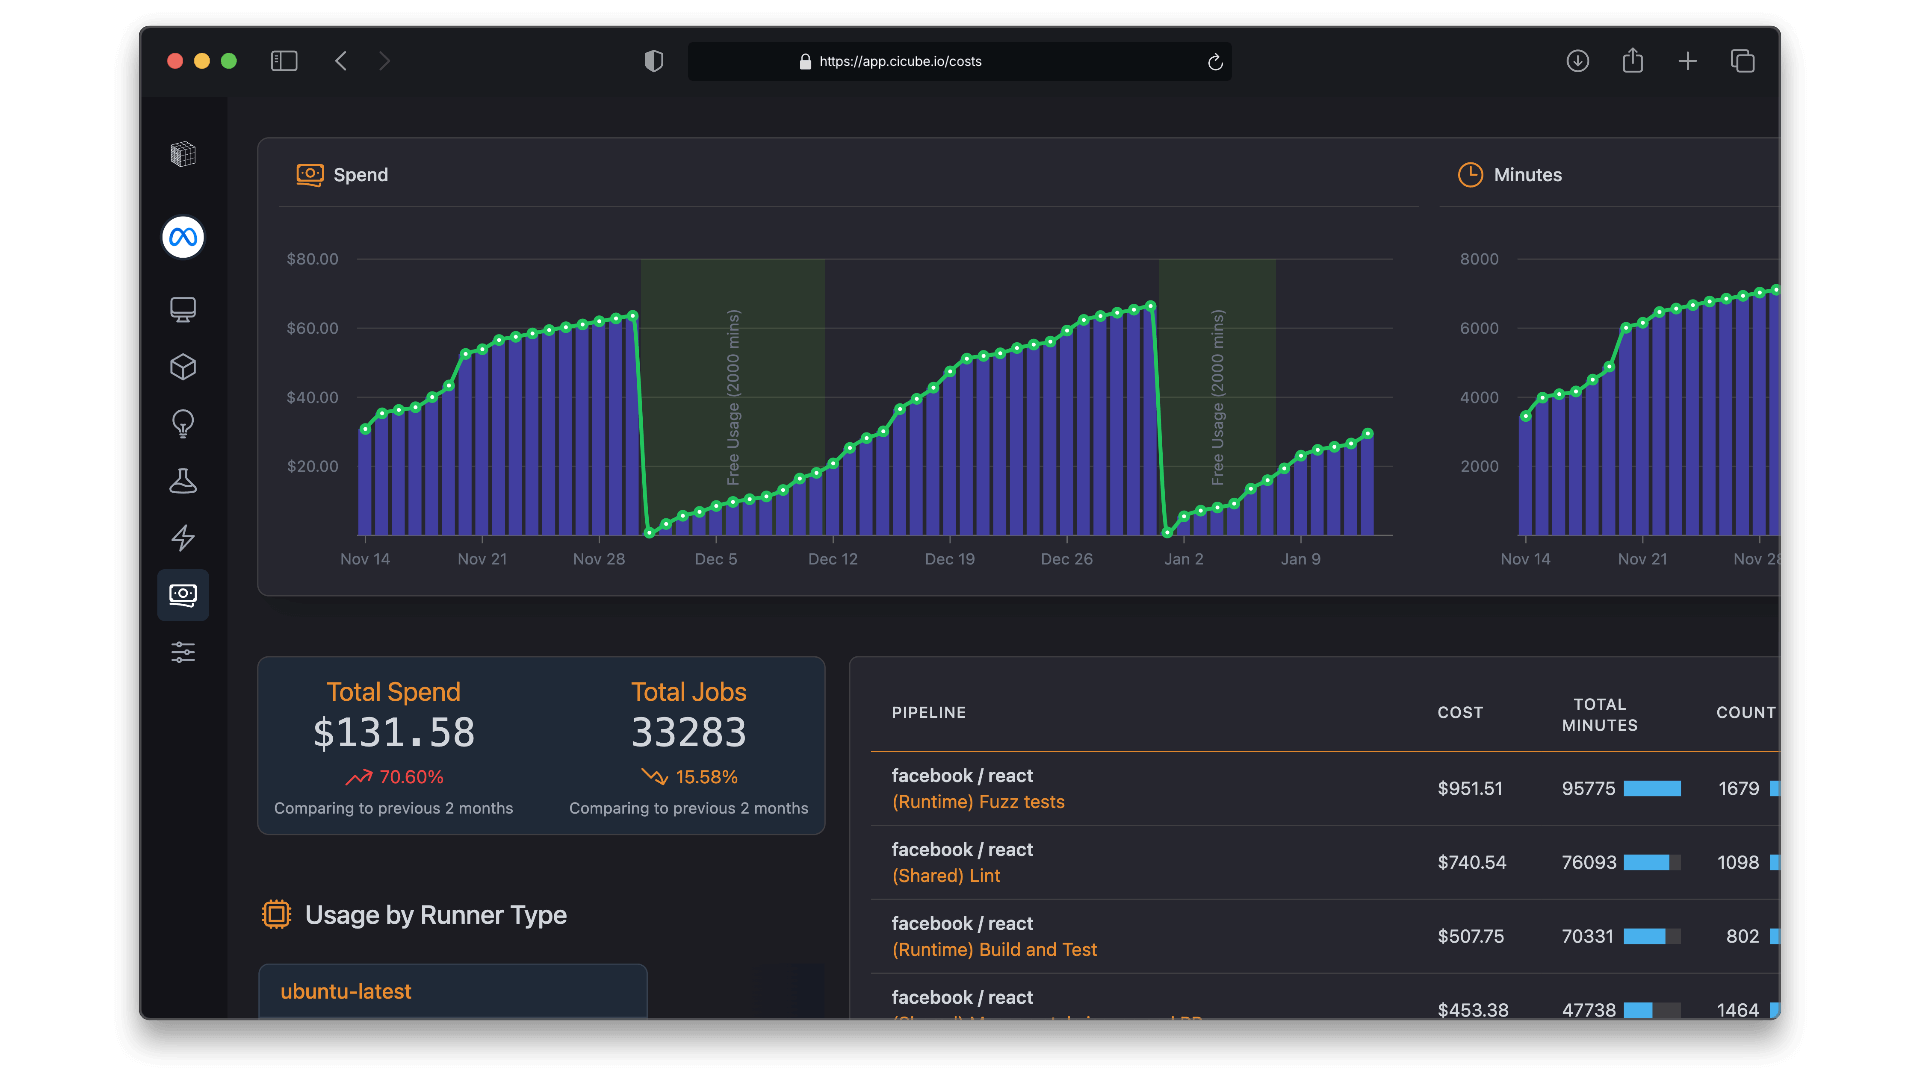Select the ubuntu-latest runner tab
The width and height of the screenshot is (1920, 1080).
(x=346, y=991)
